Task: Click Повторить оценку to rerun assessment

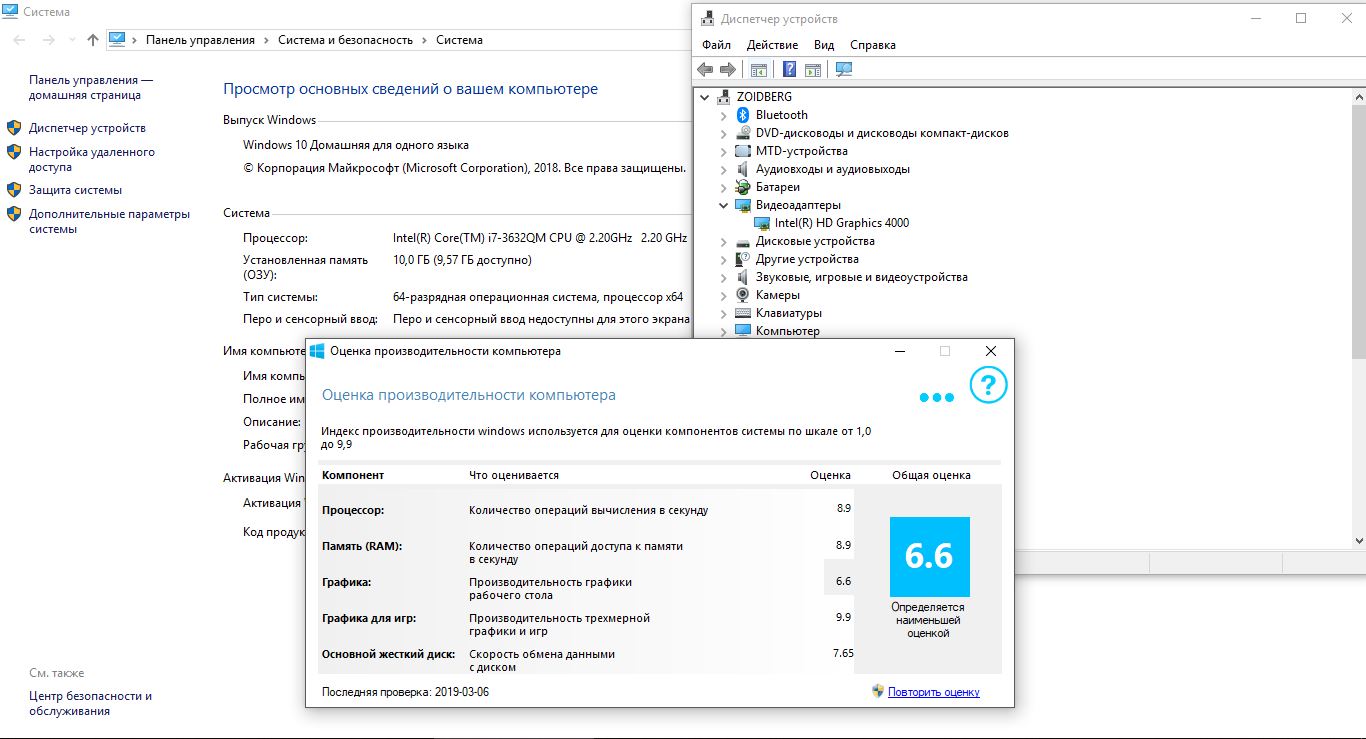Action: (934, 692)
